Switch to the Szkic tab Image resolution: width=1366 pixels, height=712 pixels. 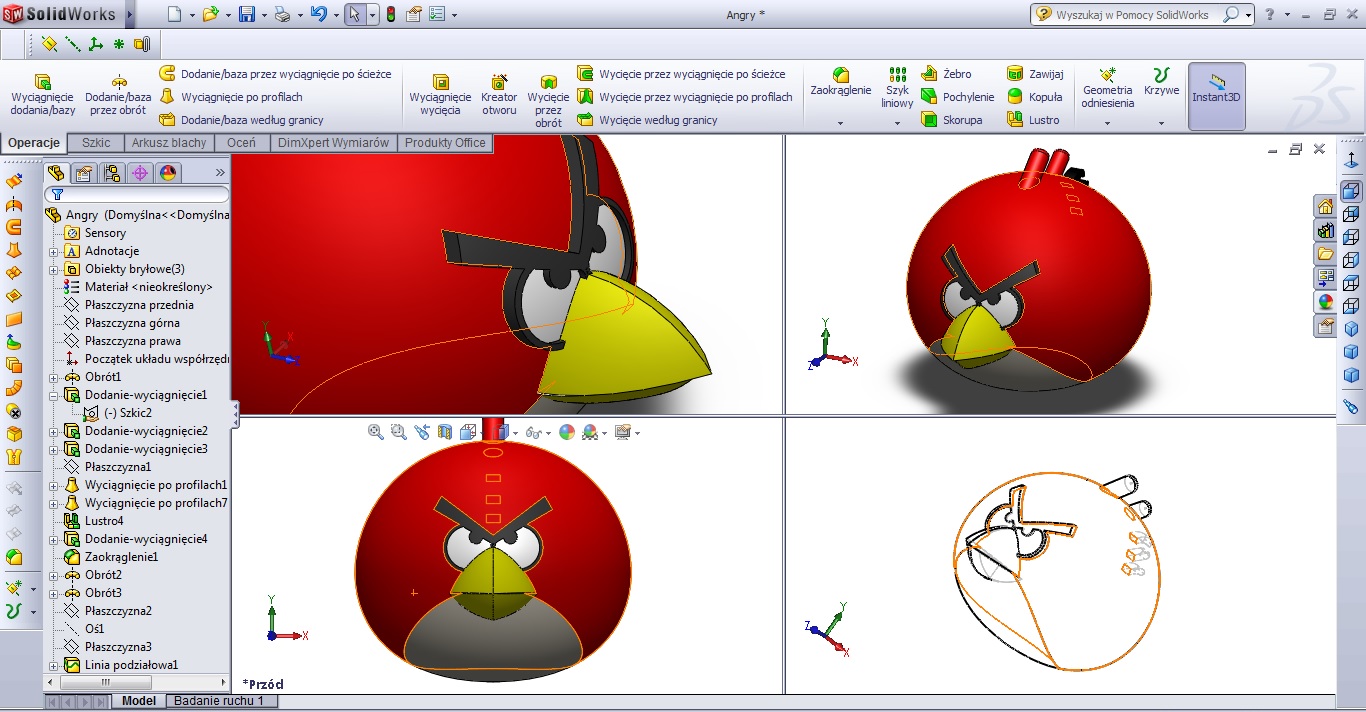(96, 143)
